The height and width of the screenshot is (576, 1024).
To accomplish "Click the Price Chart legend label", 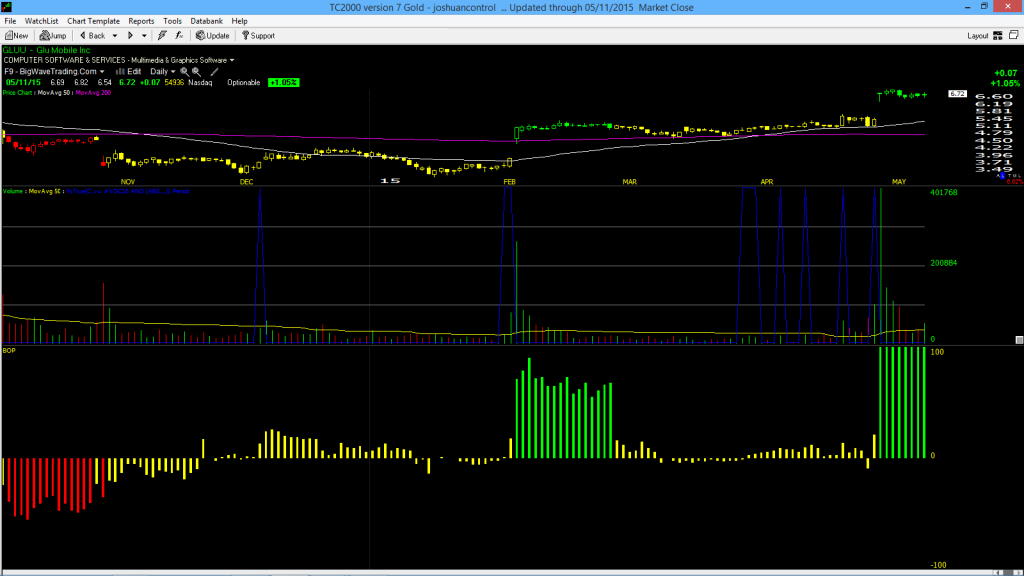I will 18,93.
